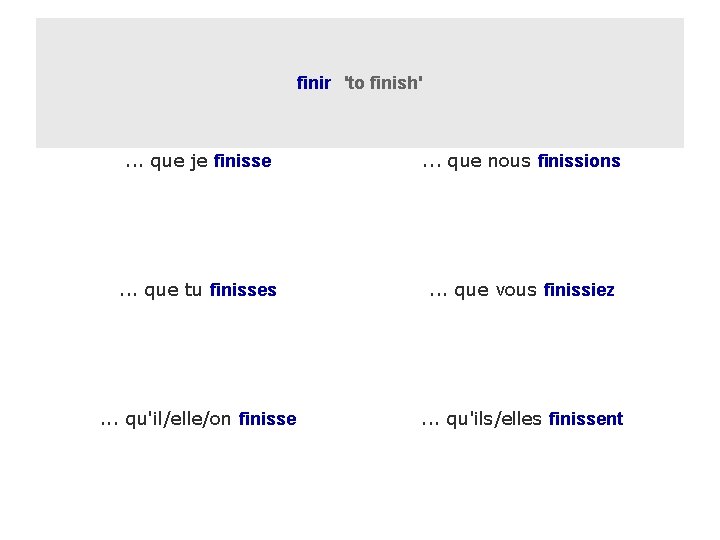Click the blue word "finir" in the header
The width and height of the screenshot is (720, 540).
[313, 83]
